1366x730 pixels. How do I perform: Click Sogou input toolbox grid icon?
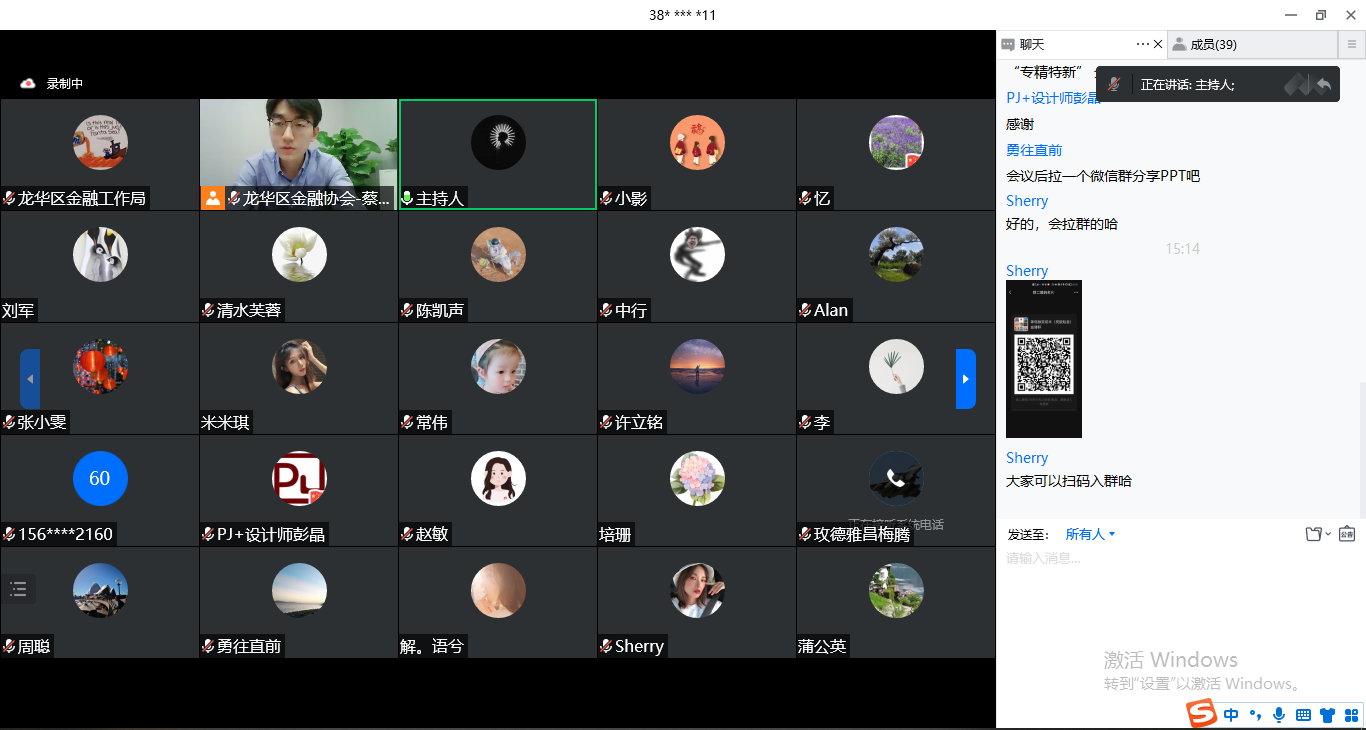click(1351, 715)
